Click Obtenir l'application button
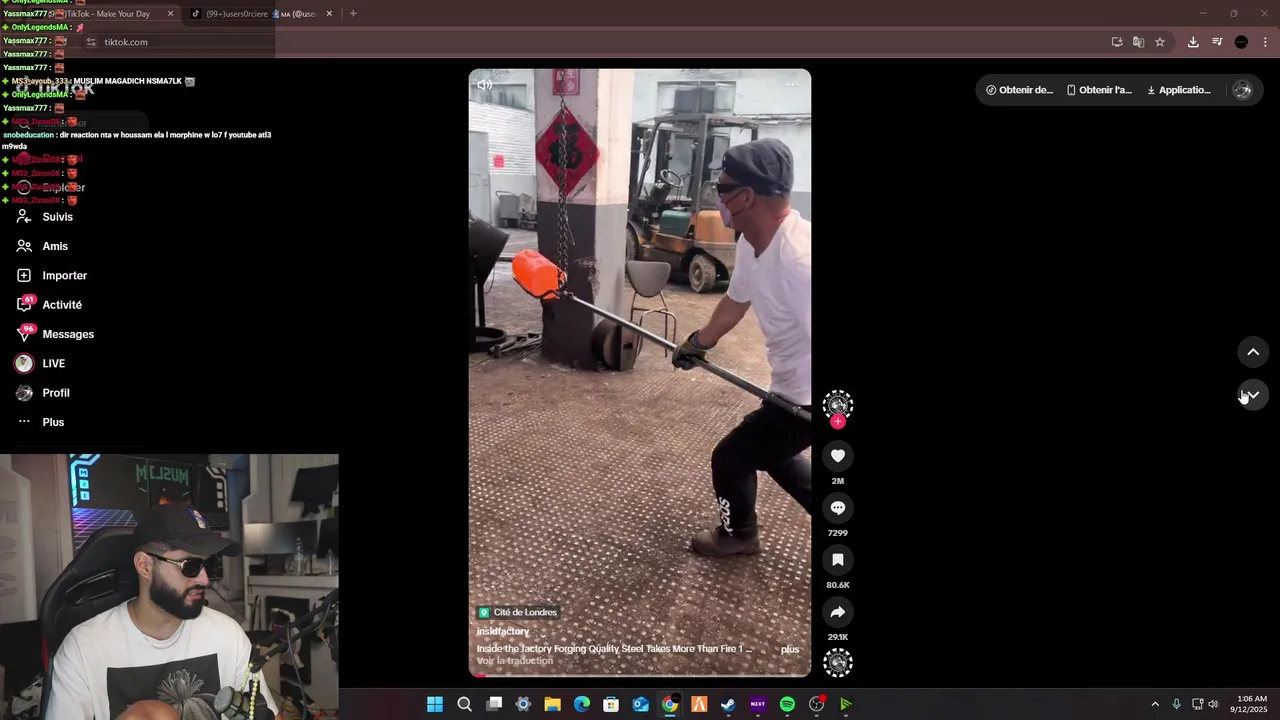Viewport: 1280px width, 720px height. [1099, 90]
